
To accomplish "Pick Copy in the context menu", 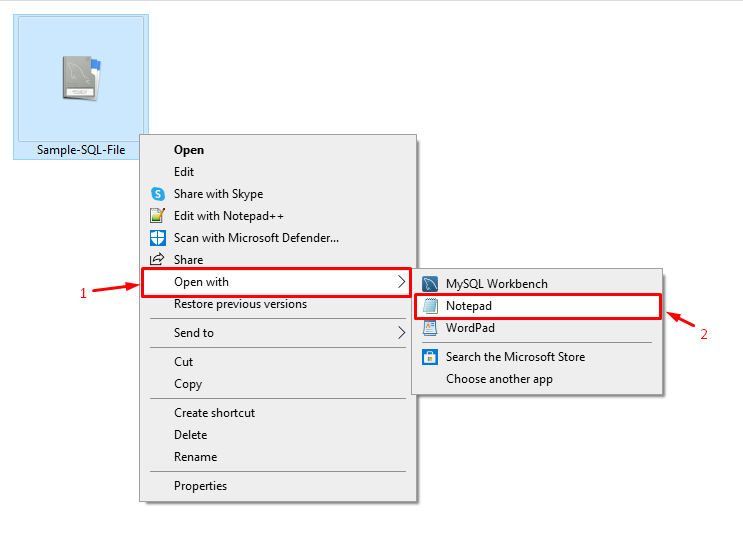I will [188, 384].
